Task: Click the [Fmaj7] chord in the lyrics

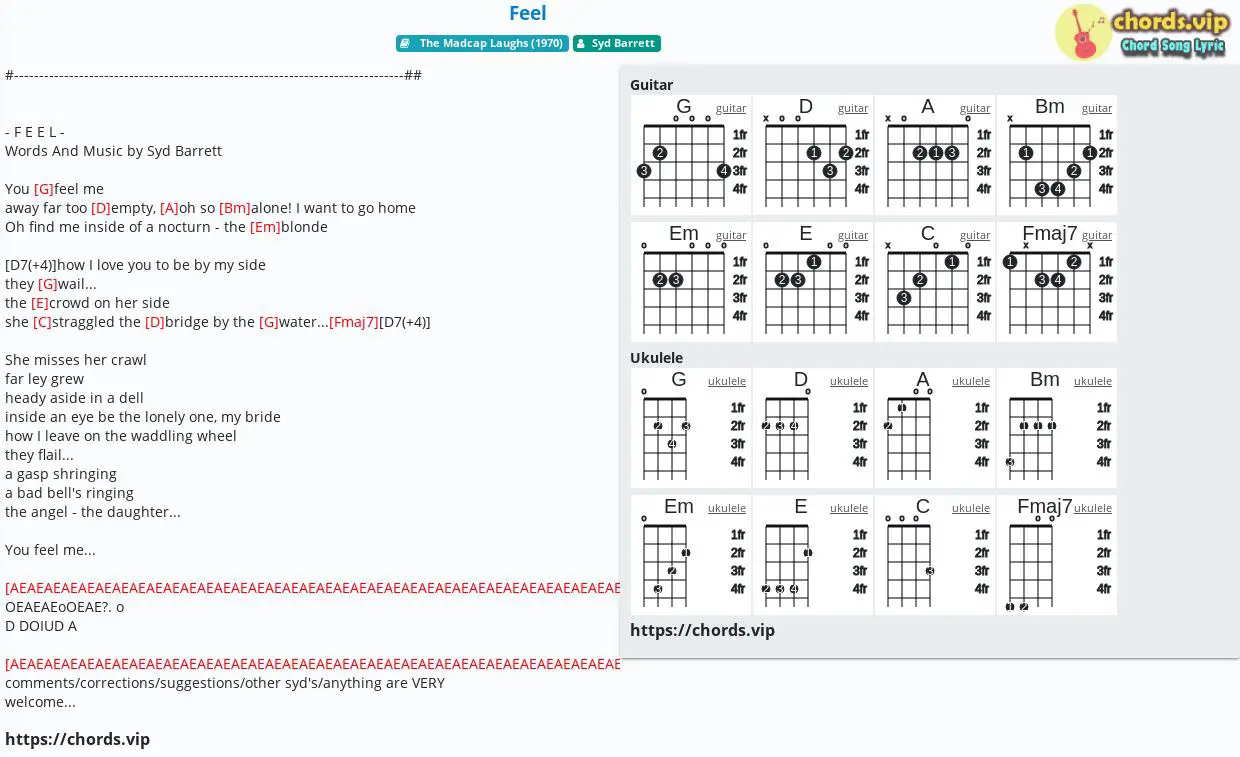Action: 354,322
